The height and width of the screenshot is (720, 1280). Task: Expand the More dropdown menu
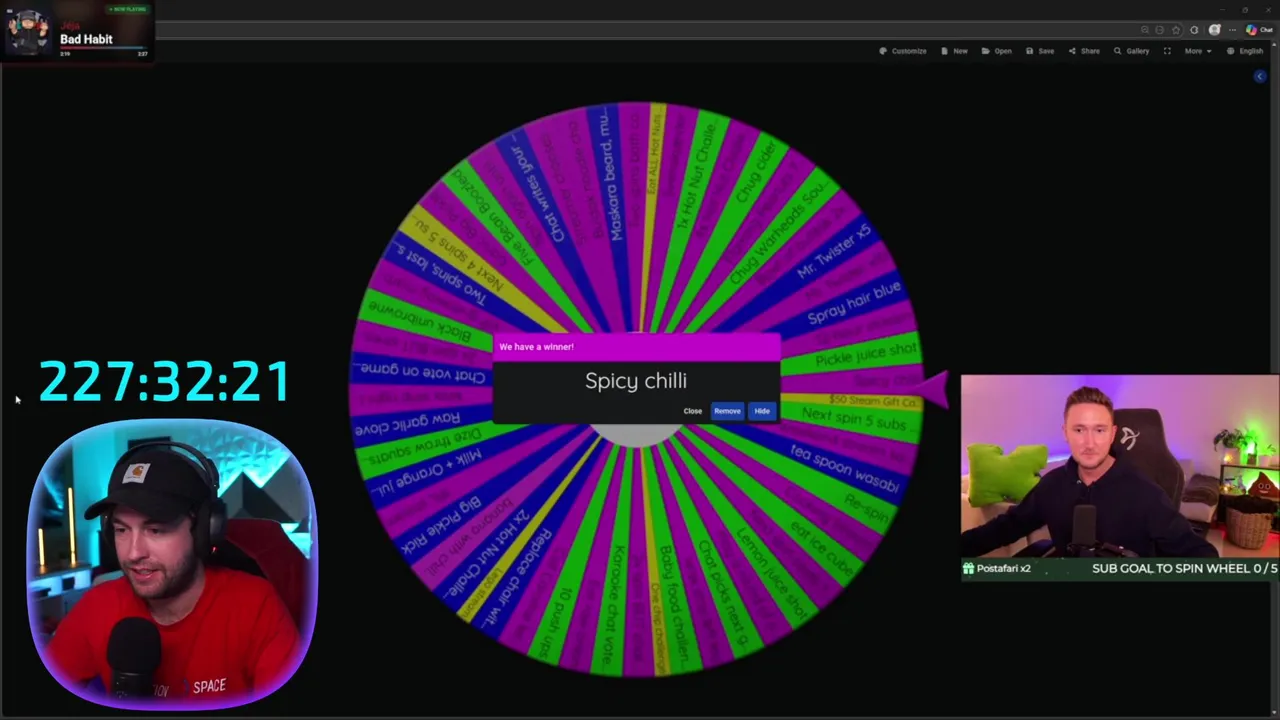click(1198, 51)
